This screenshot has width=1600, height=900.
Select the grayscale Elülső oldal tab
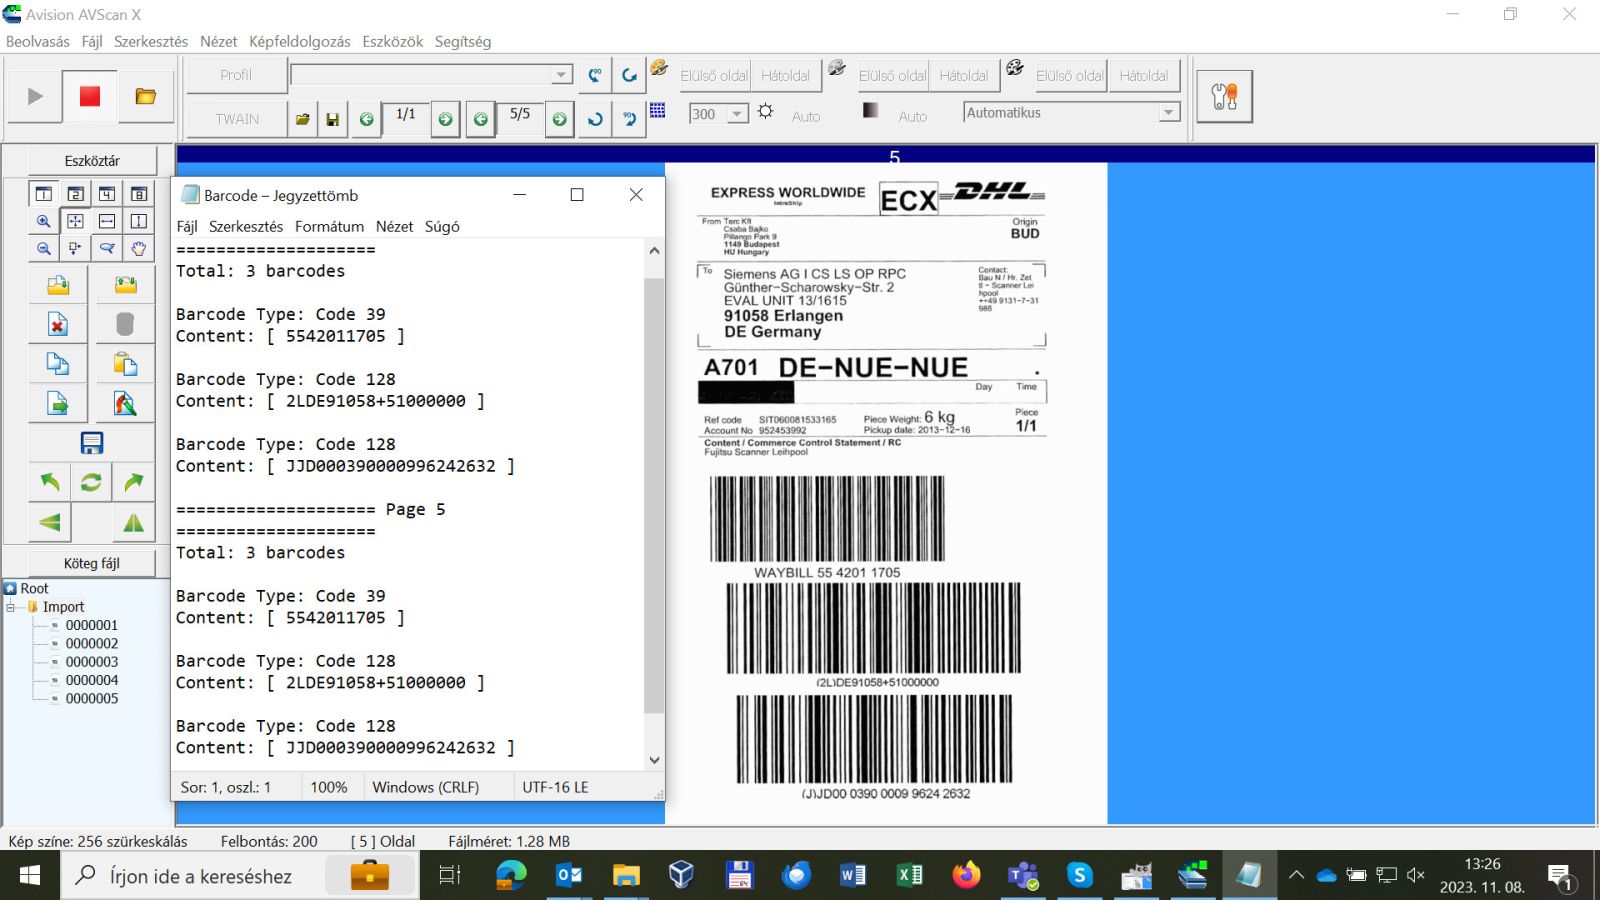coord(892,75)
